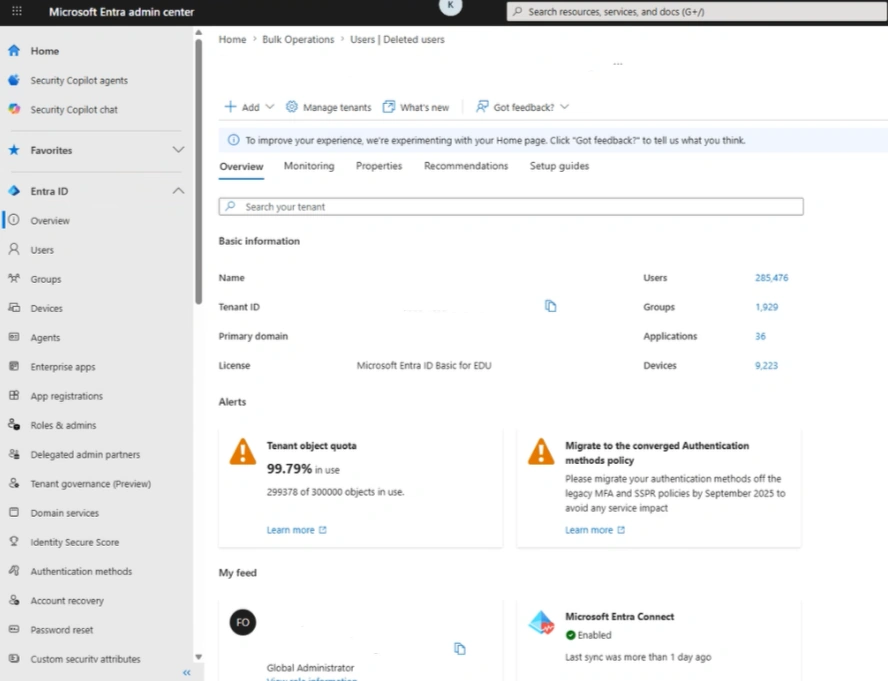Go to Bulk Operations breadcrumb
This screenshot has height=681, width=888.
[x=298, y=40]
